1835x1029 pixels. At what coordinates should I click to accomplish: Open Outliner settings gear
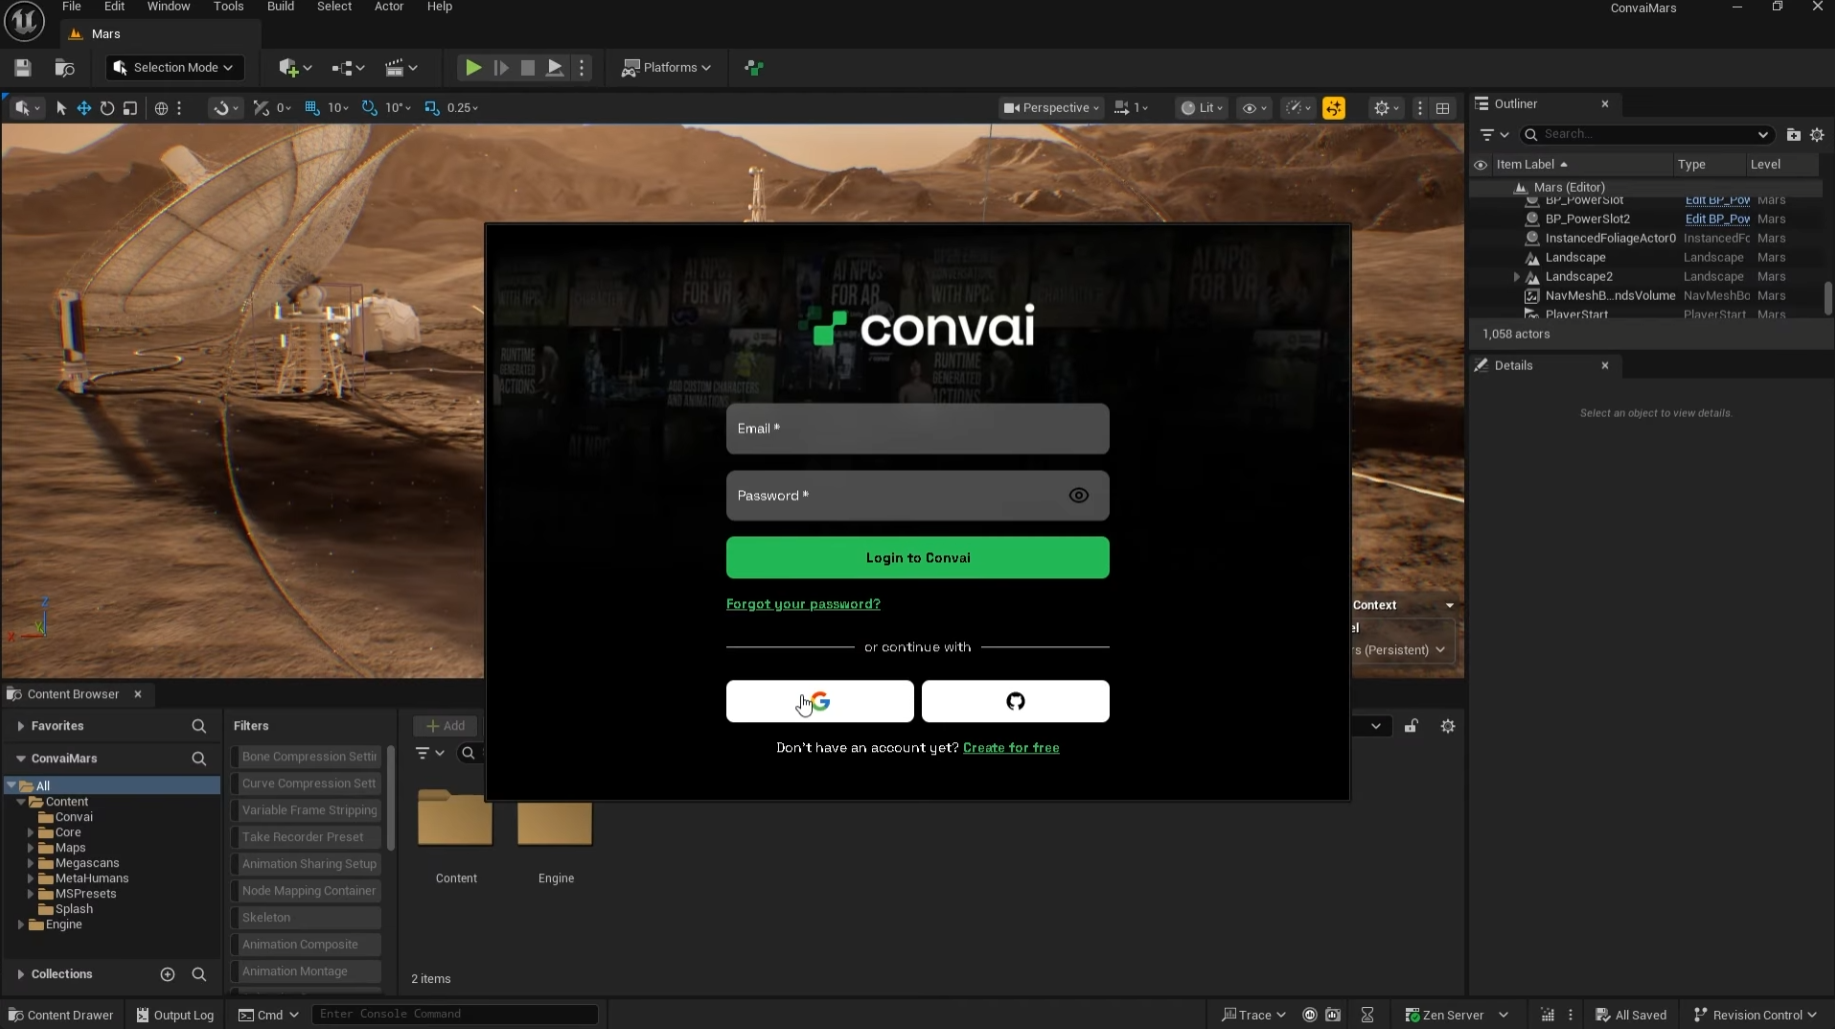pyautogui.click(x=1817, y=134)
